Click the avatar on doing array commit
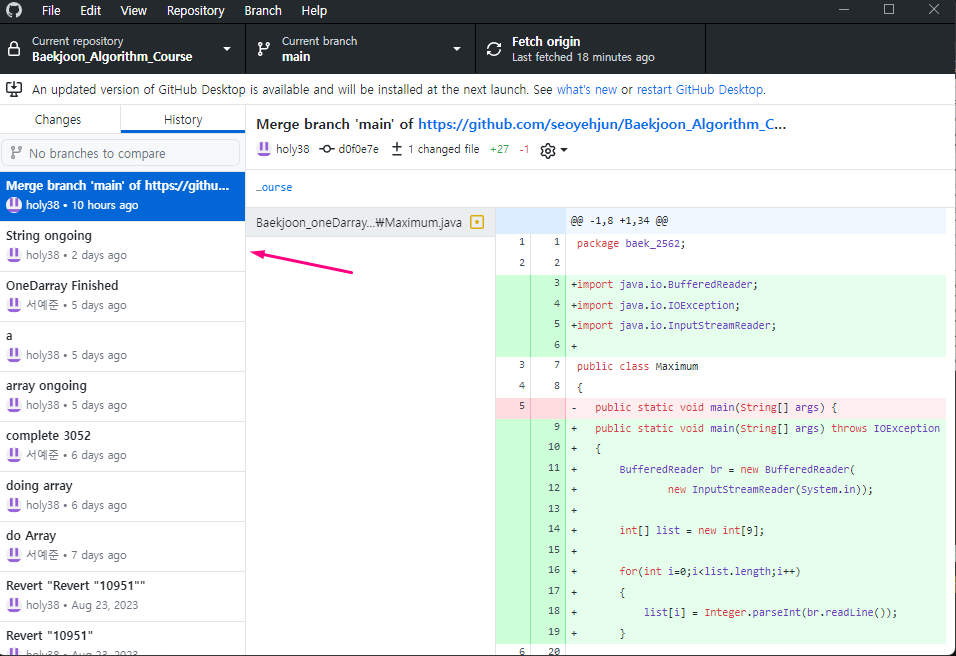Image resolution: width=956 pixels, height=656 pixels. 13,505
